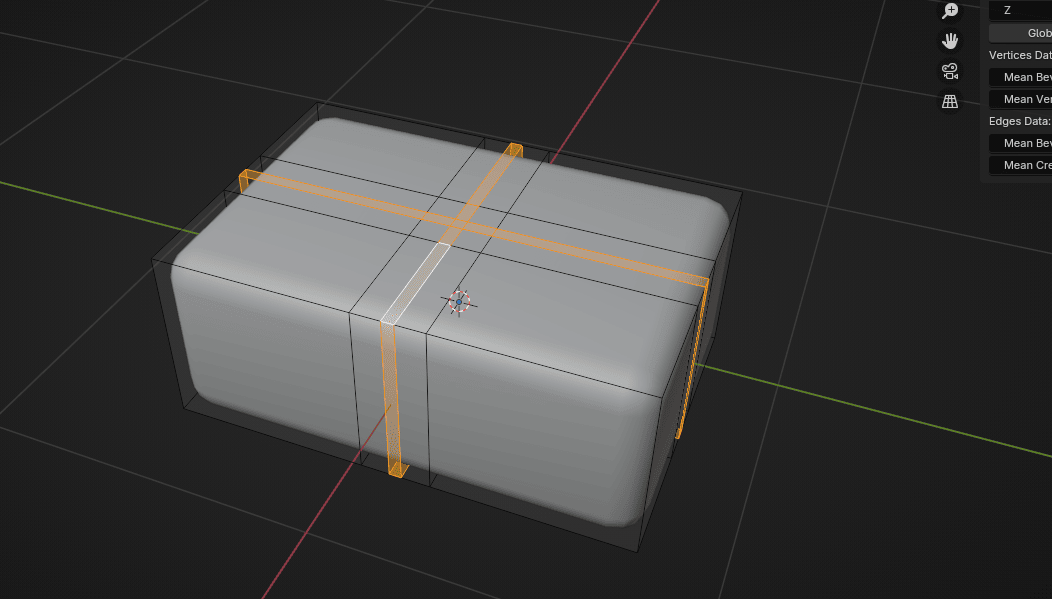Select the large front-right face of the cube
The height and width of the screenshot is (599, 1052).
[x=540, y=420]
